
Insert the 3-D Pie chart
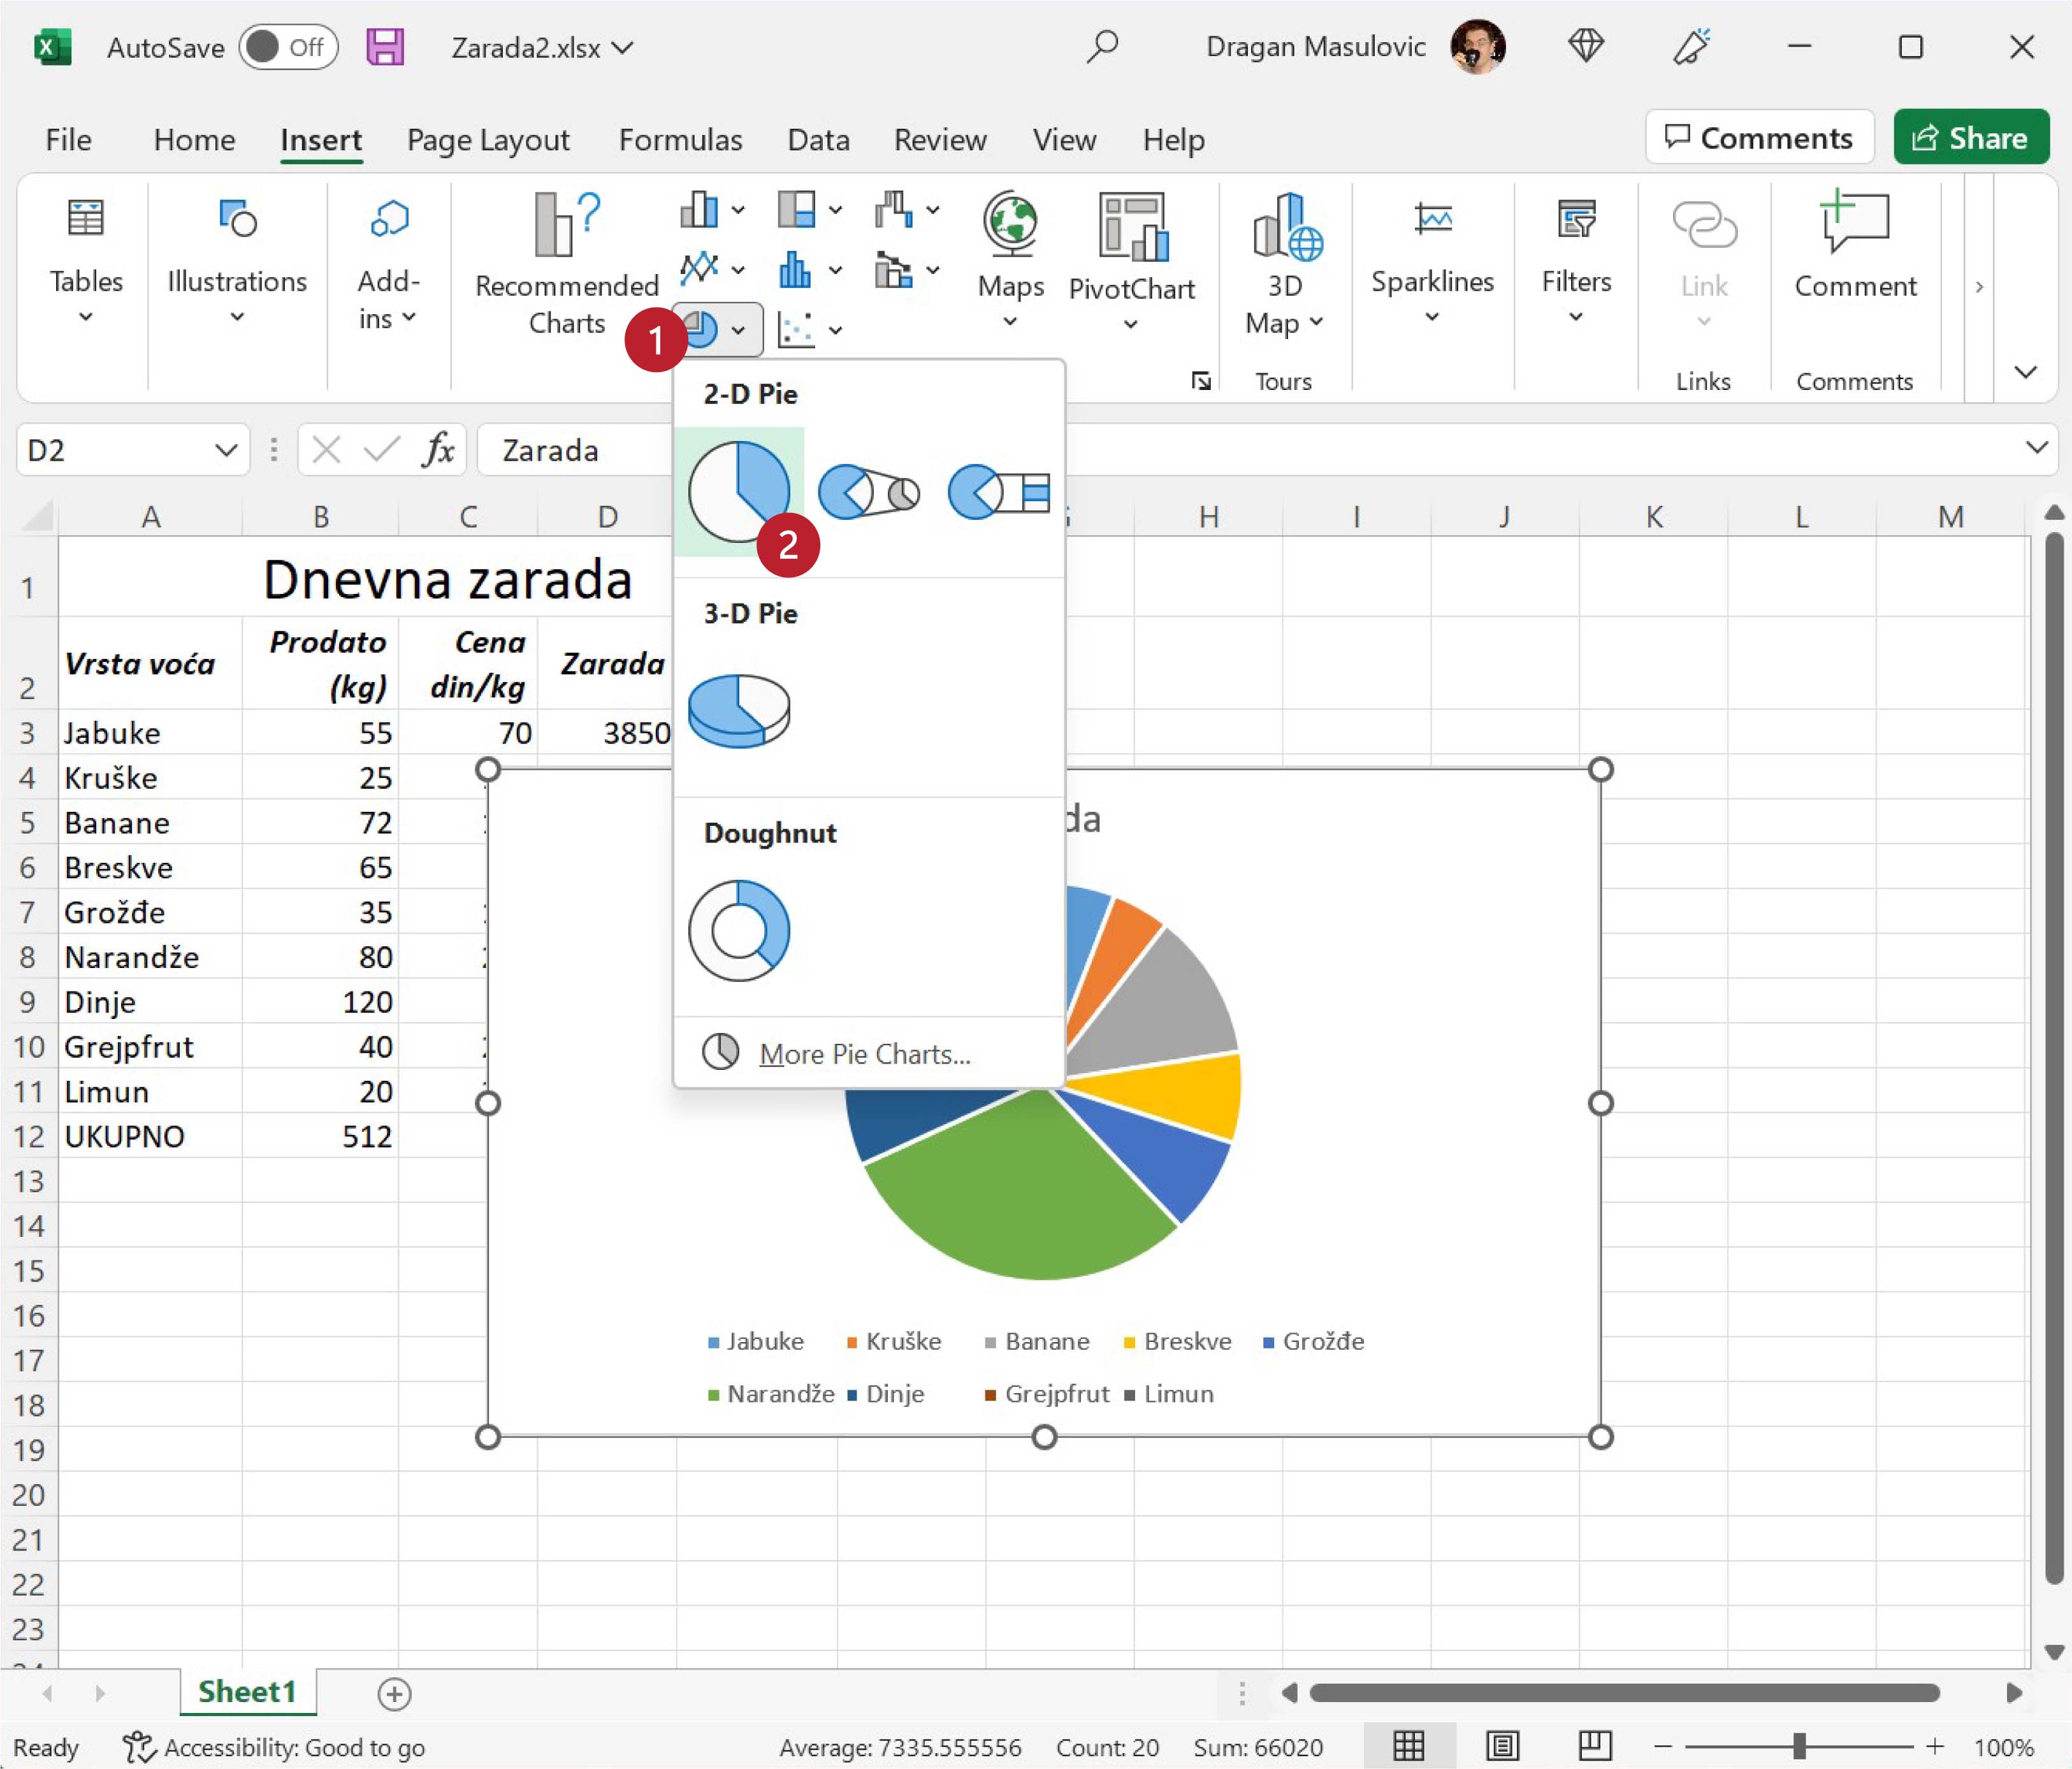coord(739,711)
